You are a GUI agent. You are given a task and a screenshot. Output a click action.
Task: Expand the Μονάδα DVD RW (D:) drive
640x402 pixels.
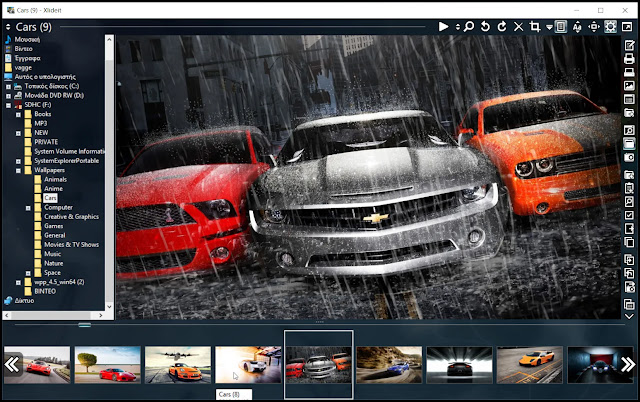tap(8, 96)
